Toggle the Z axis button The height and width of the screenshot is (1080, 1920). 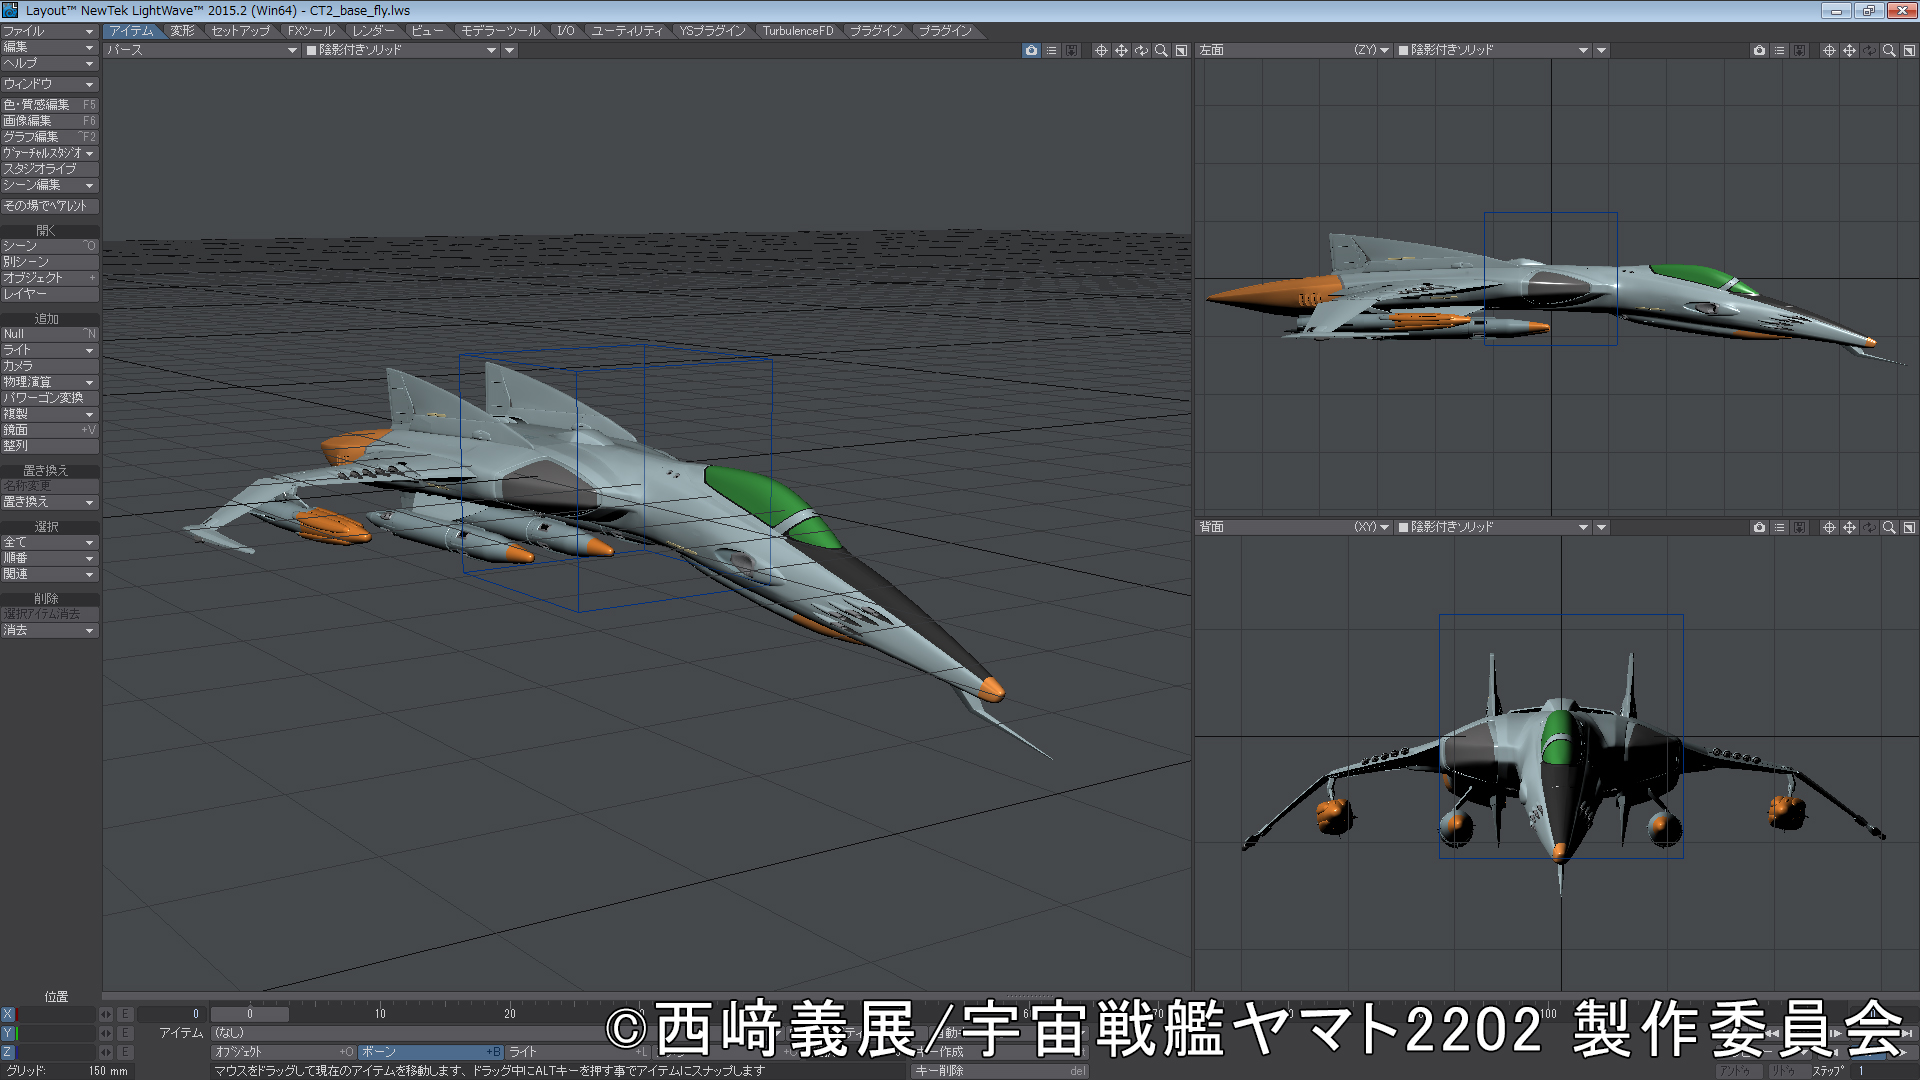[x=9, y=1052]
